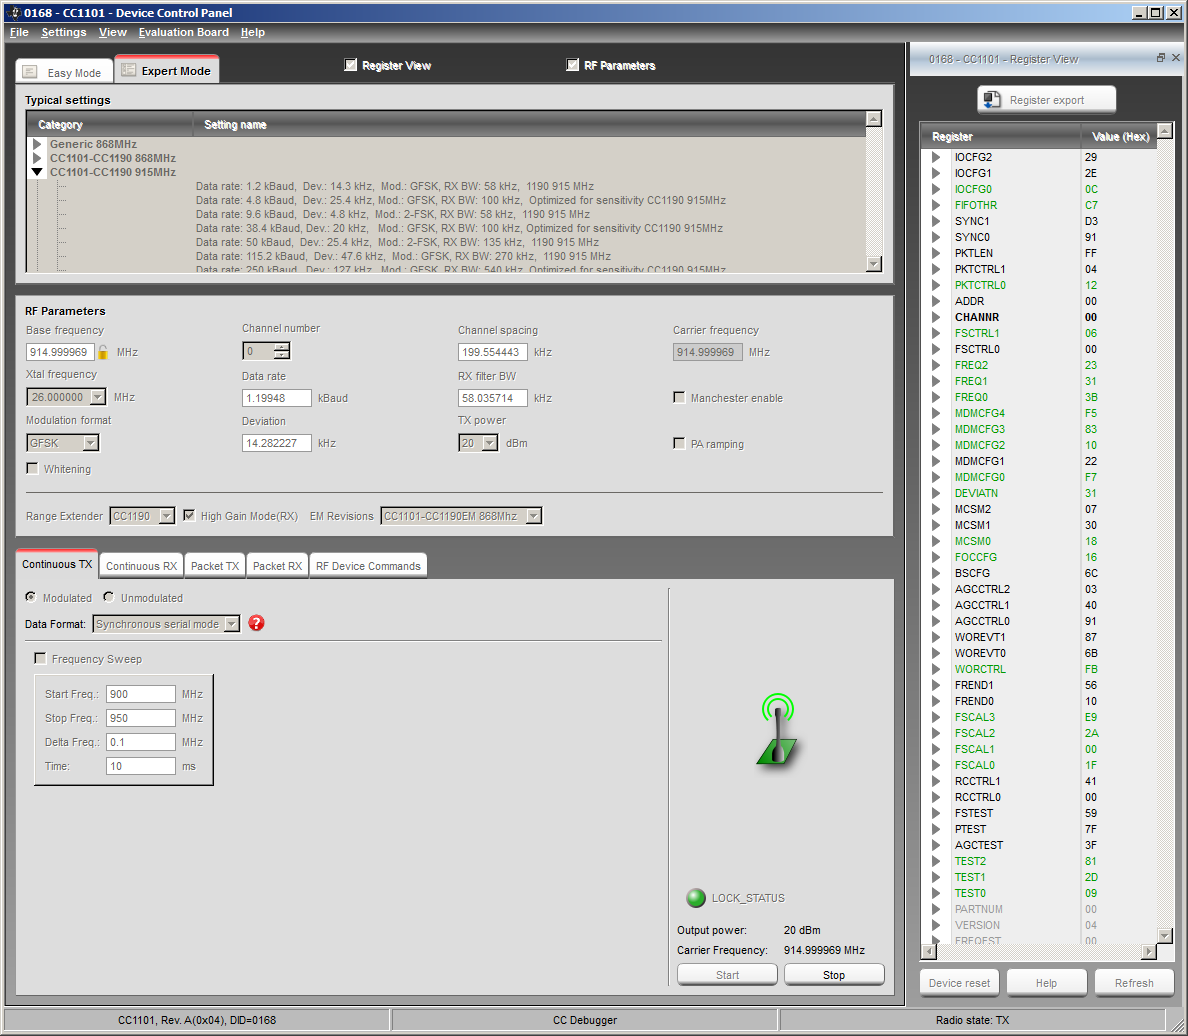Toggle the RF Parameters checkbox
The height and width of the screenshot is (1036, 1188).
pyautogui.click(x=572, y=65)
